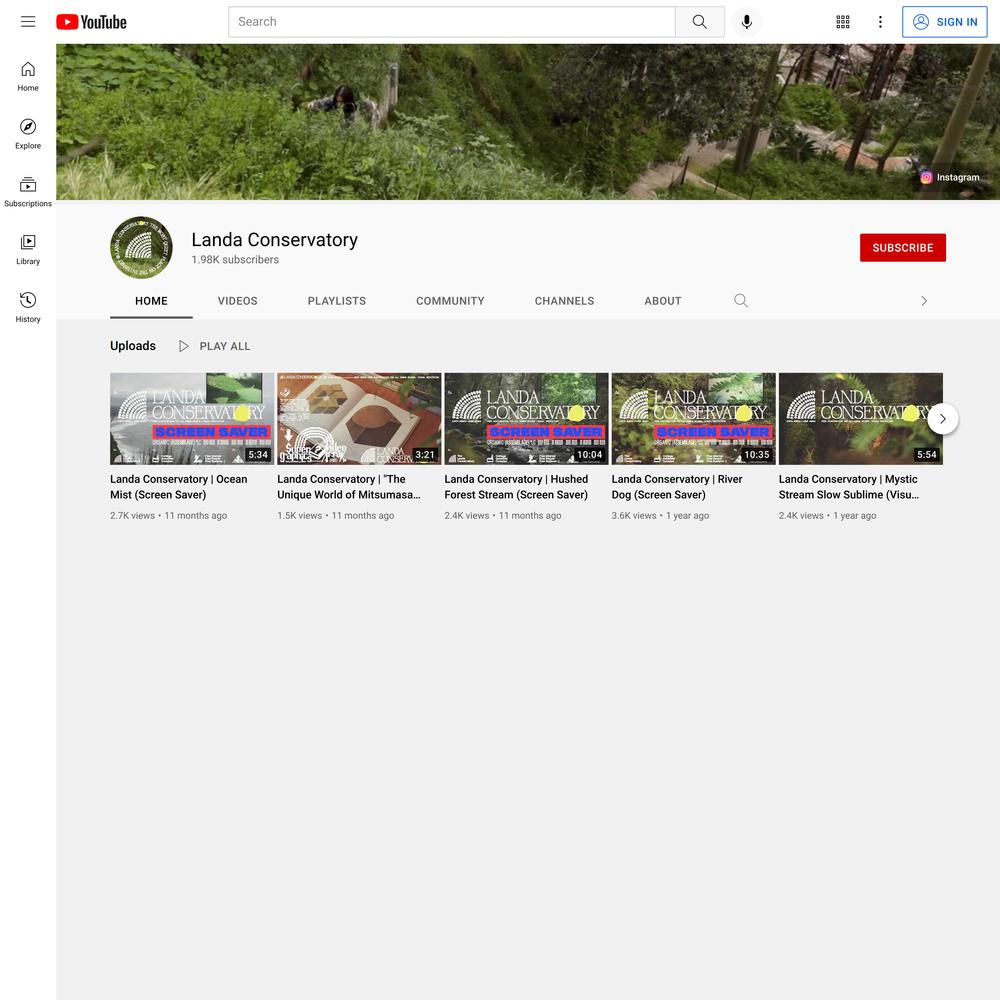The height and width of the screenshot is (1000, 1000).
Task: Open the YouTube apps grid
Action: pos(842,22)
